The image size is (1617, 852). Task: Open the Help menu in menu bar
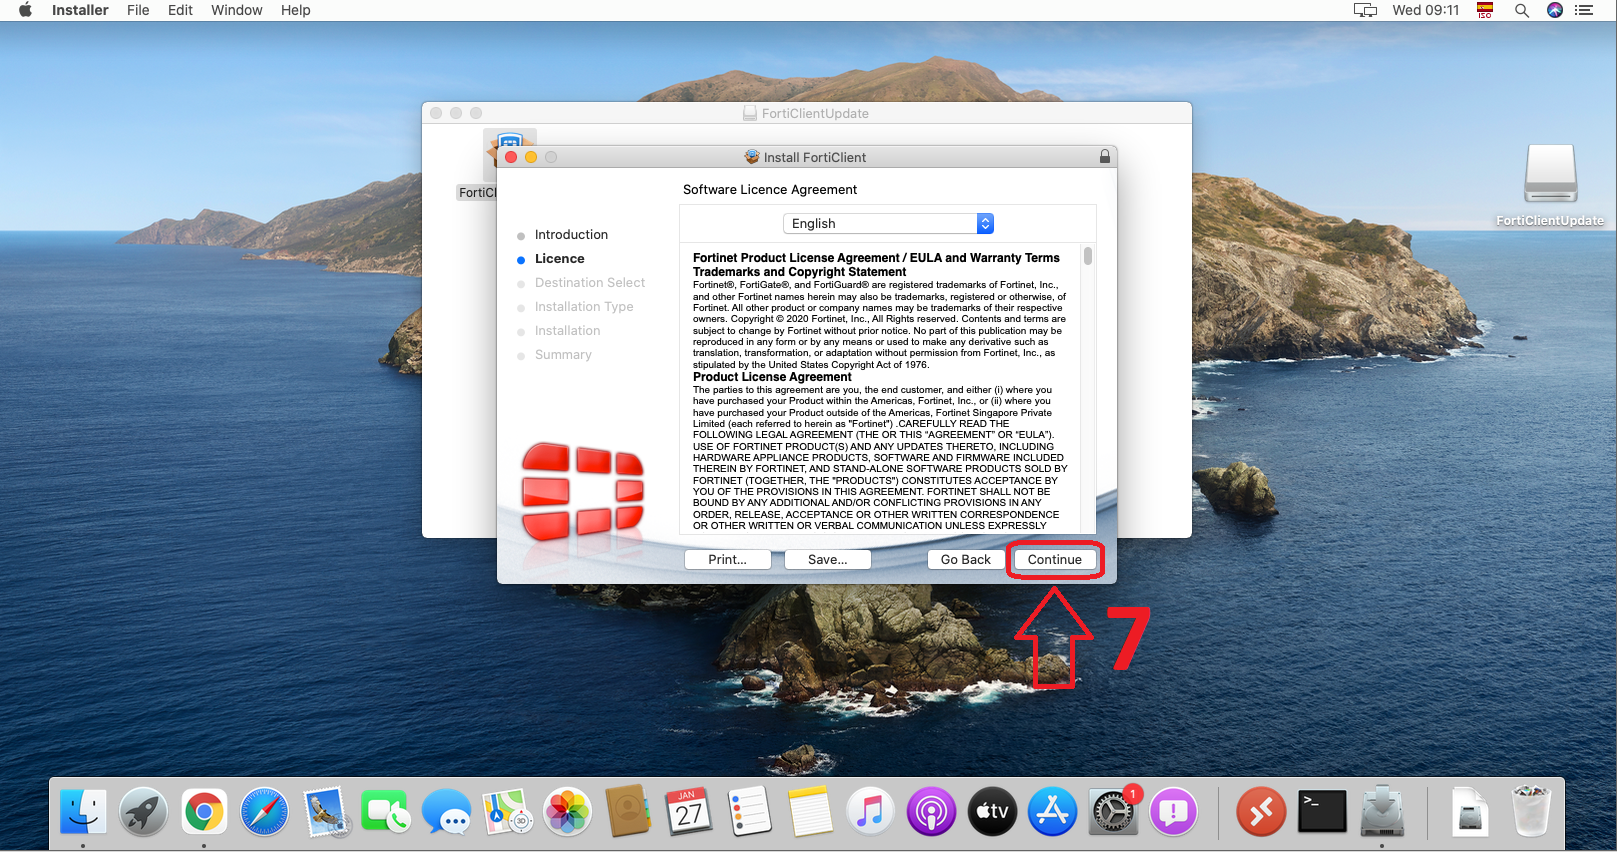(x=295, y=10)
